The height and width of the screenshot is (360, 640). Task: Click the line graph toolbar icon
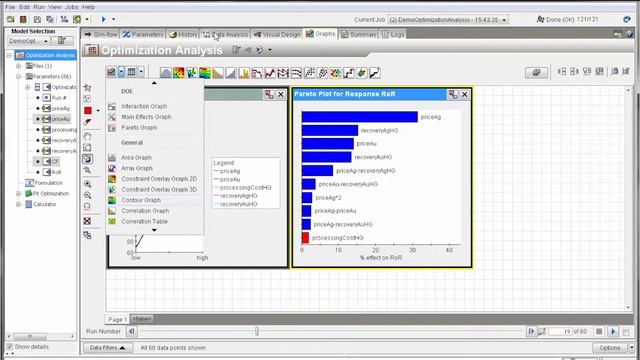click(x=270, y=73)
